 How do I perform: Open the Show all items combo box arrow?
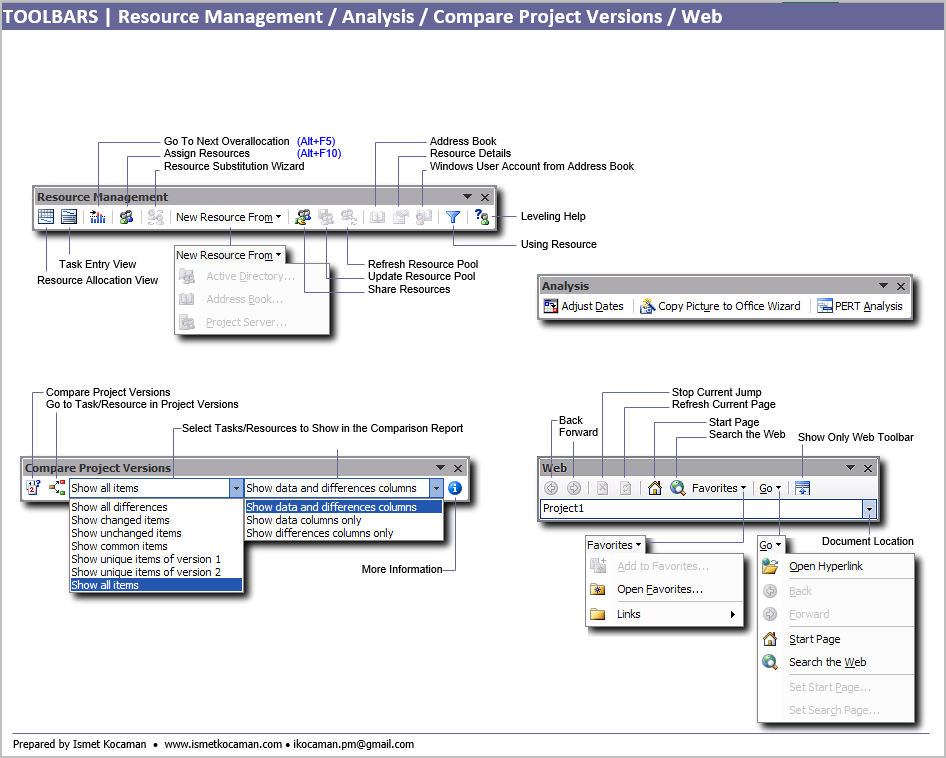(235, 488)
